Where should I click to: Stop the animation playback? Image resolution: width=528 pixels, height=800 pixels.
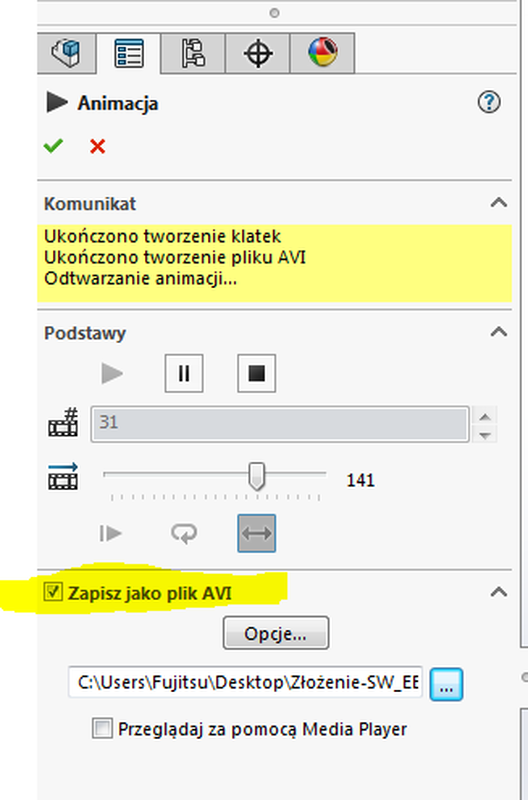tap(257, 373)
